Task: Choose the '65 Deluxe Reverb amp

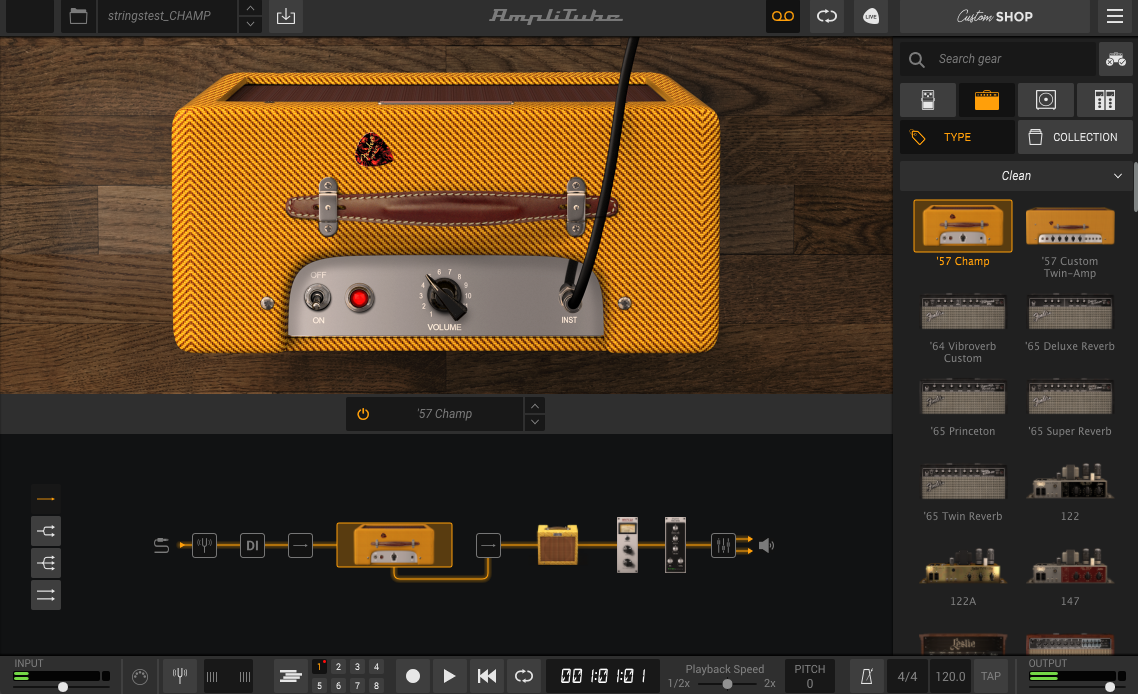Action: point(1070,312)
